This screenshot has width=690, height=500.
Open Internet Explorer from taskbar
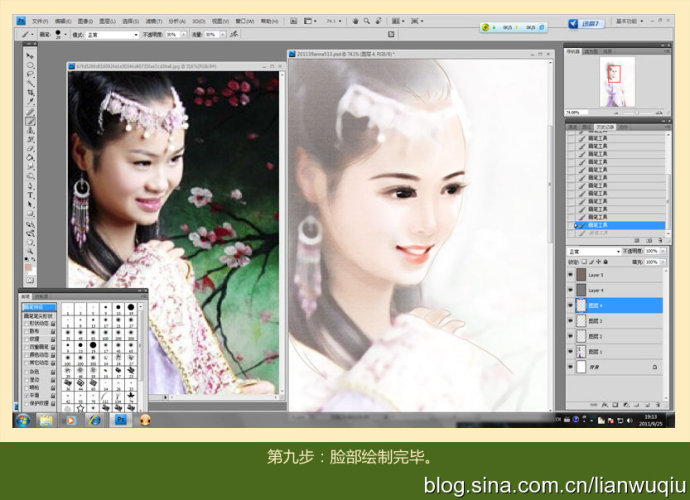click(95, 420)
